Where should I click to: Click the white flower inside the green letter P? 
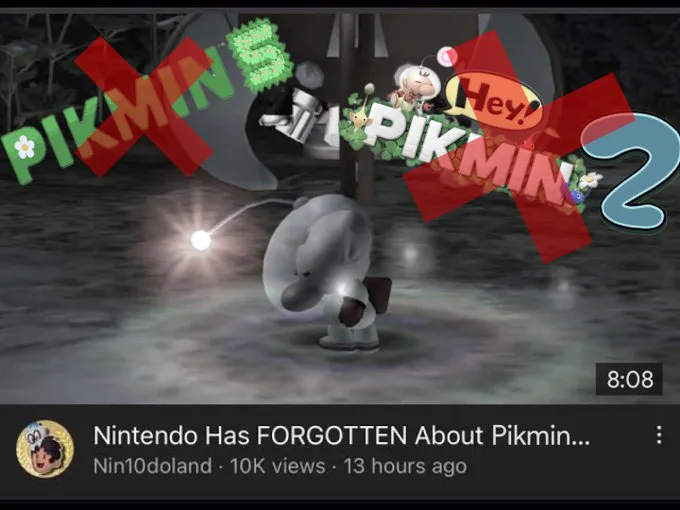pos(25,147)
